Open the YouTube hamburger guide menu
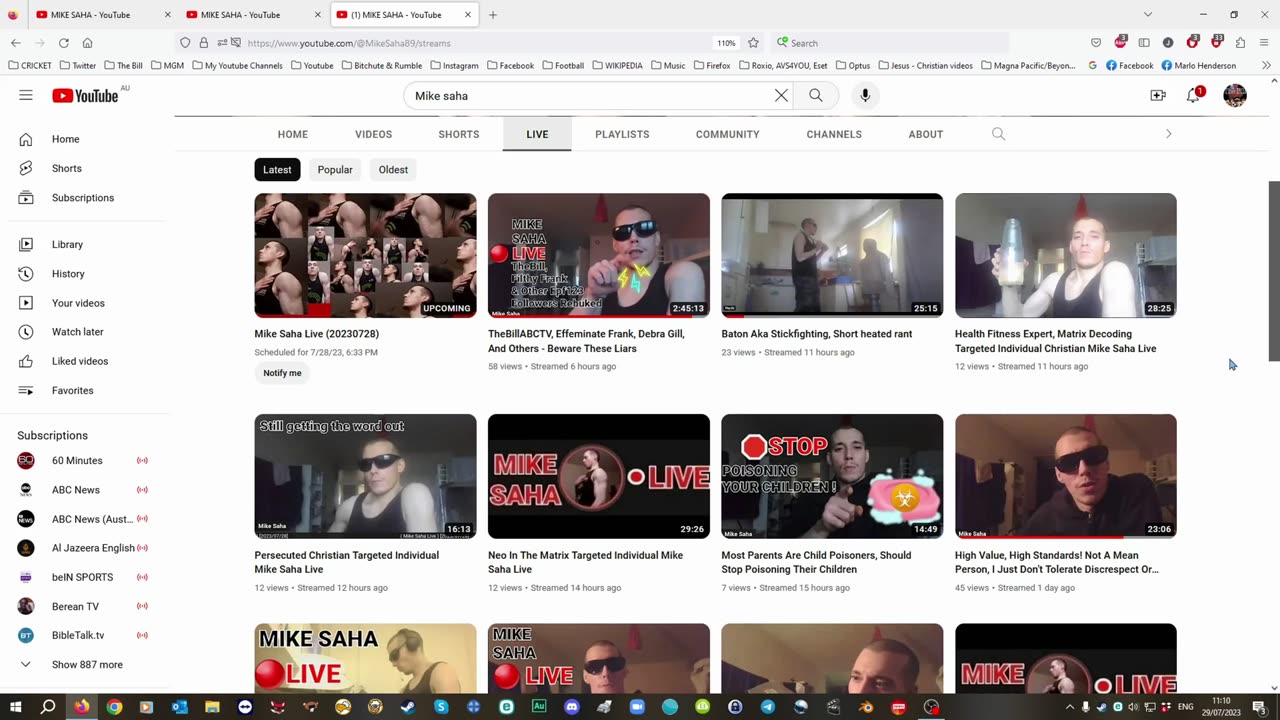The height and width of the screenshot is (720, 1280). click(26, 95)
